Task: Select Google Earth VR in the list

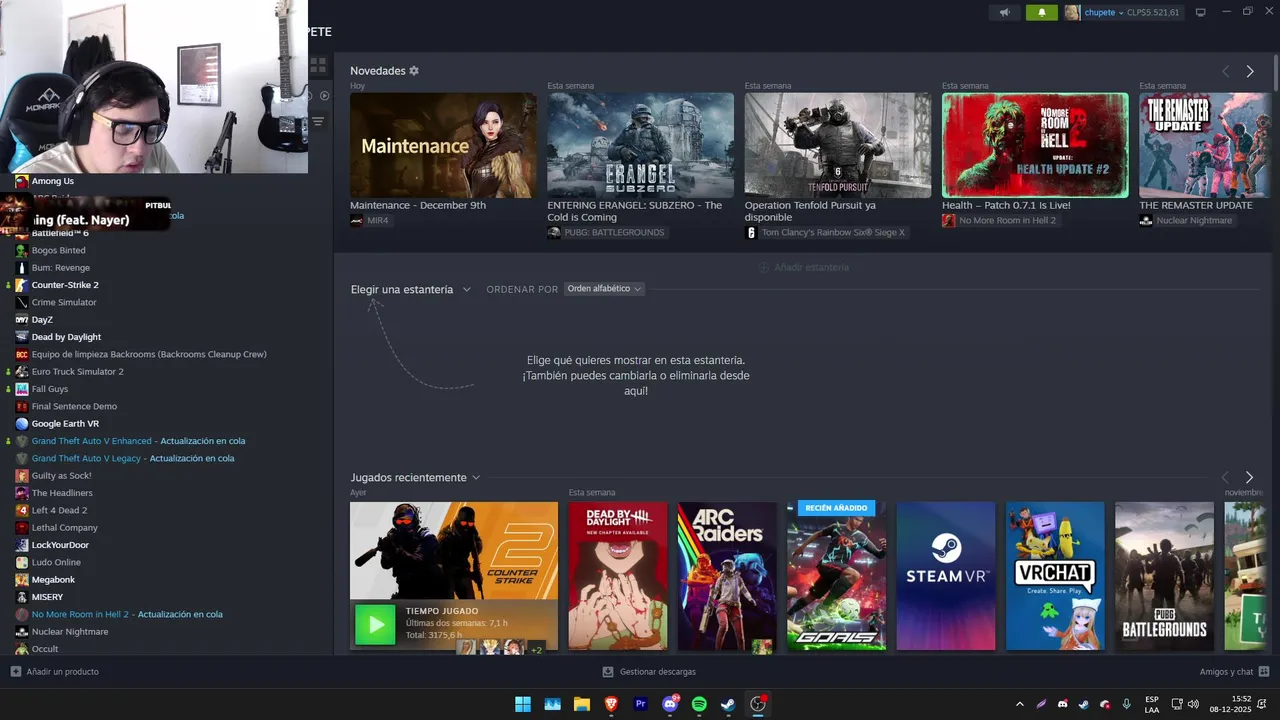Action: [x=65, y=424]
